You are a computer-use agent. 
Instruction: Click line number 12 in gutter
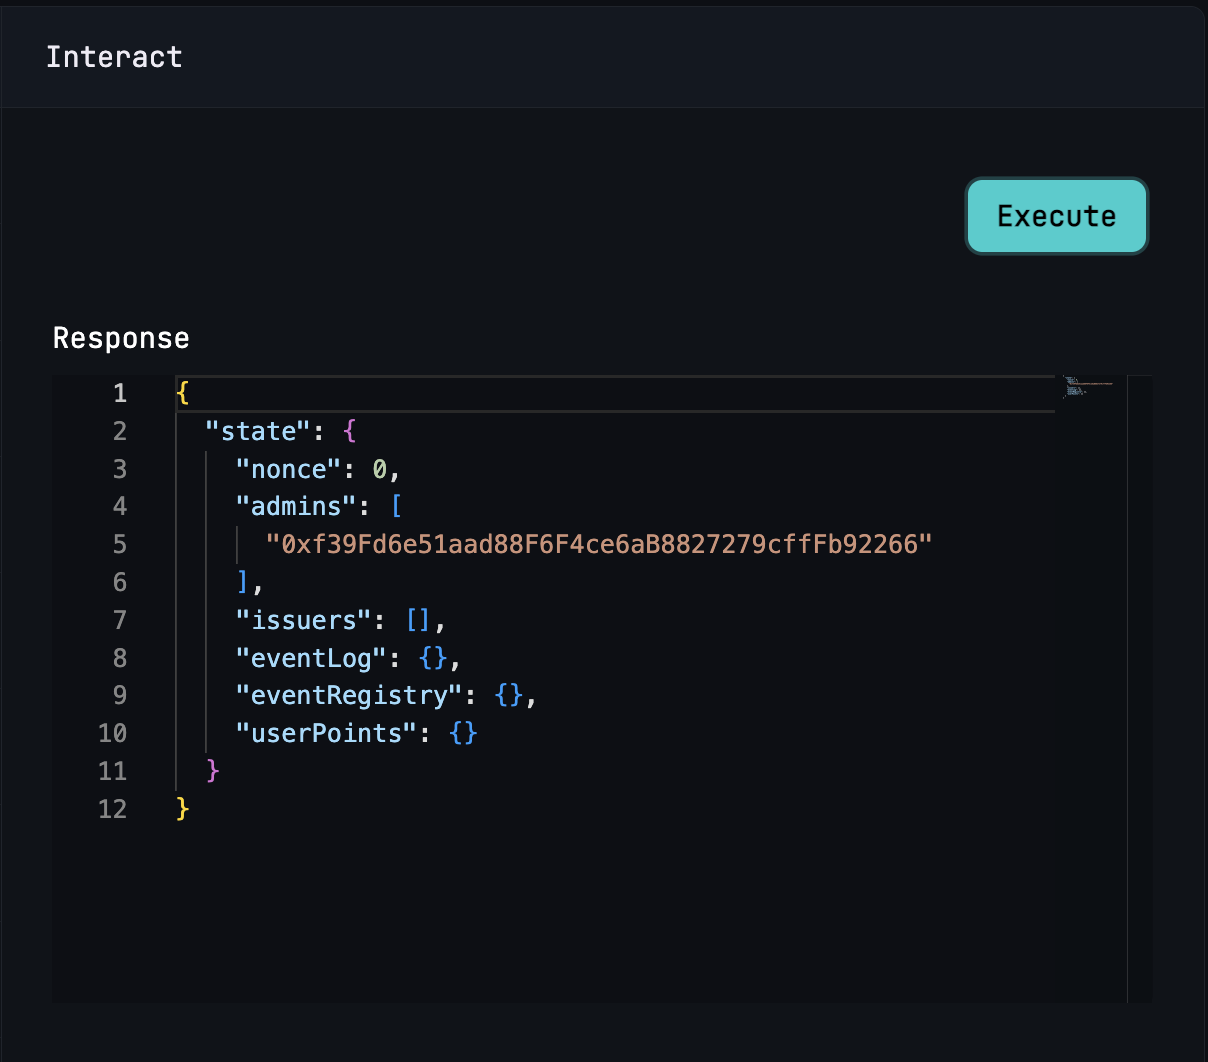point(113,808)
